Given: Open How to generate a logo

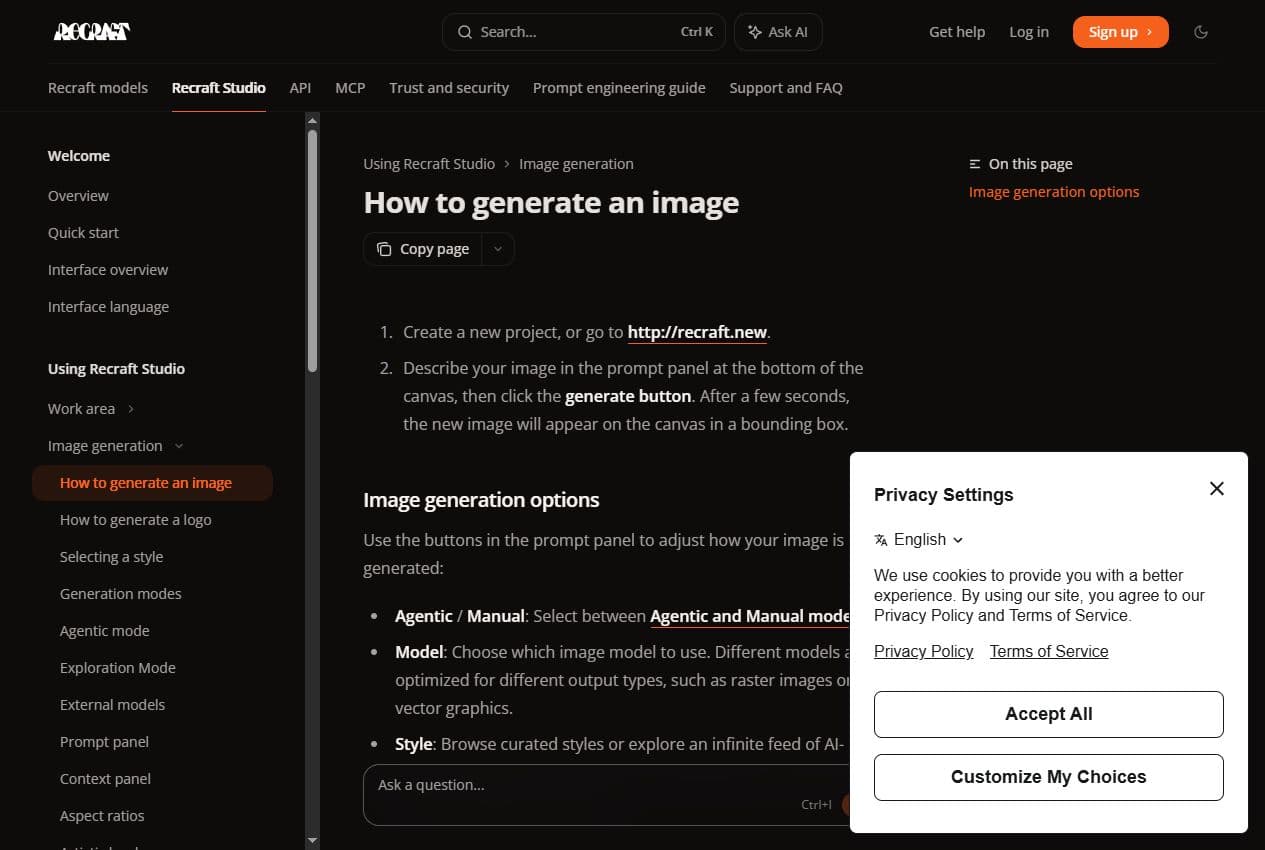Looking at the screenshot, I should [x=136, y=520].
